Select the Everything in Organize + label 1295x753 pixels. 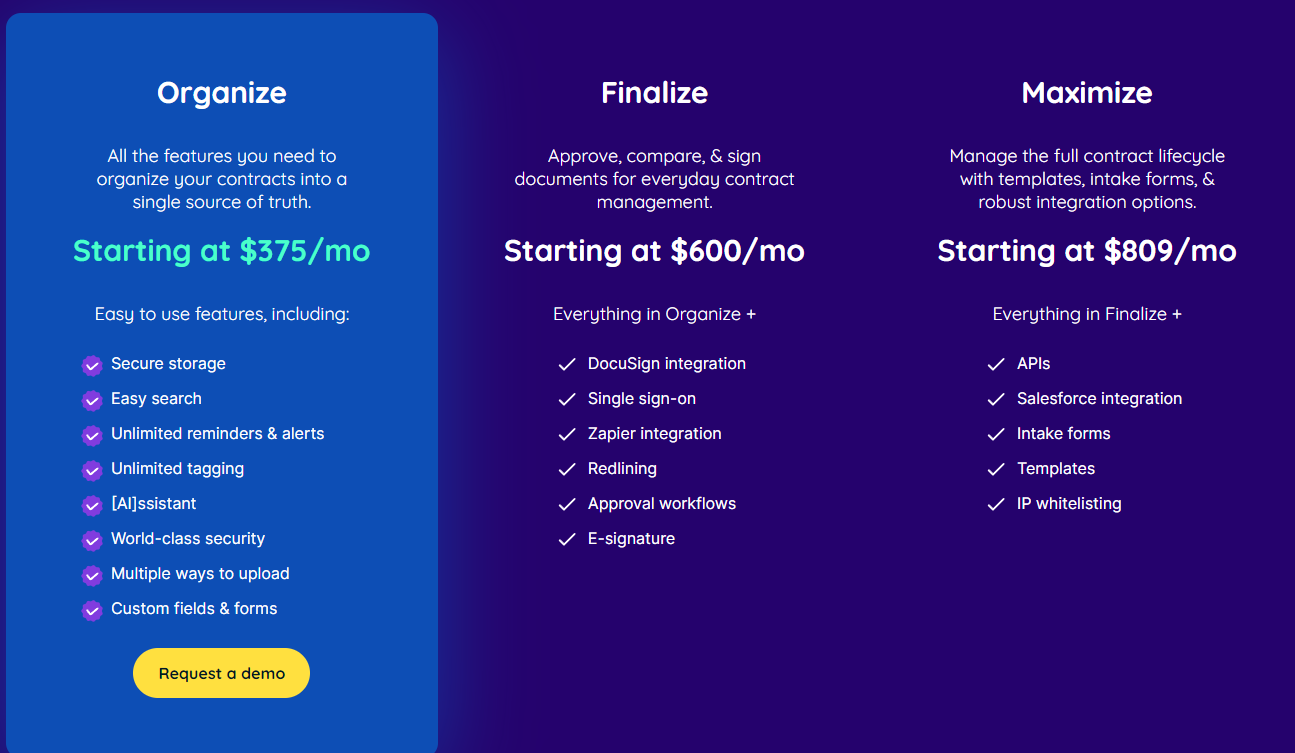pyautogui.click(x=654, y=314)
